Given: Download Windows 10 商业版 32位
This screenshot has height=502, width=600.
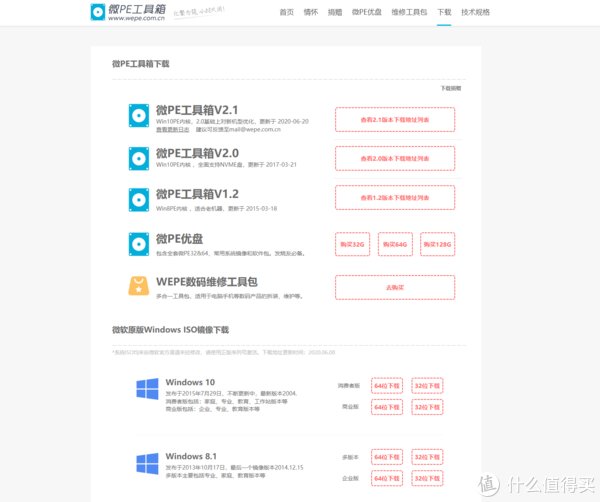Looking at the screenshot, I should coord(427,407).
